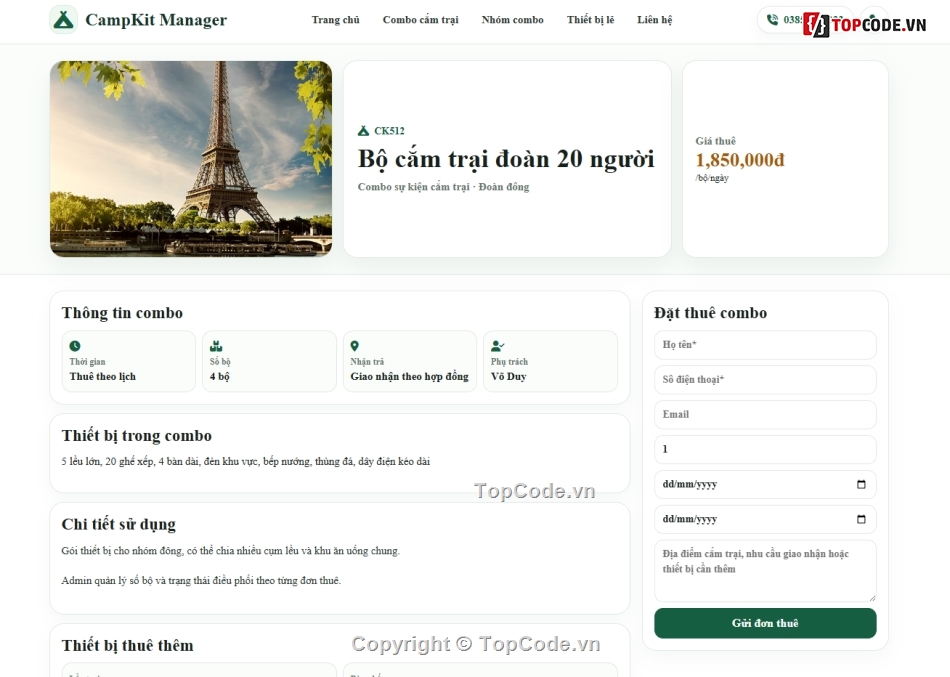Go to Combo cắm trại menu

420,19
